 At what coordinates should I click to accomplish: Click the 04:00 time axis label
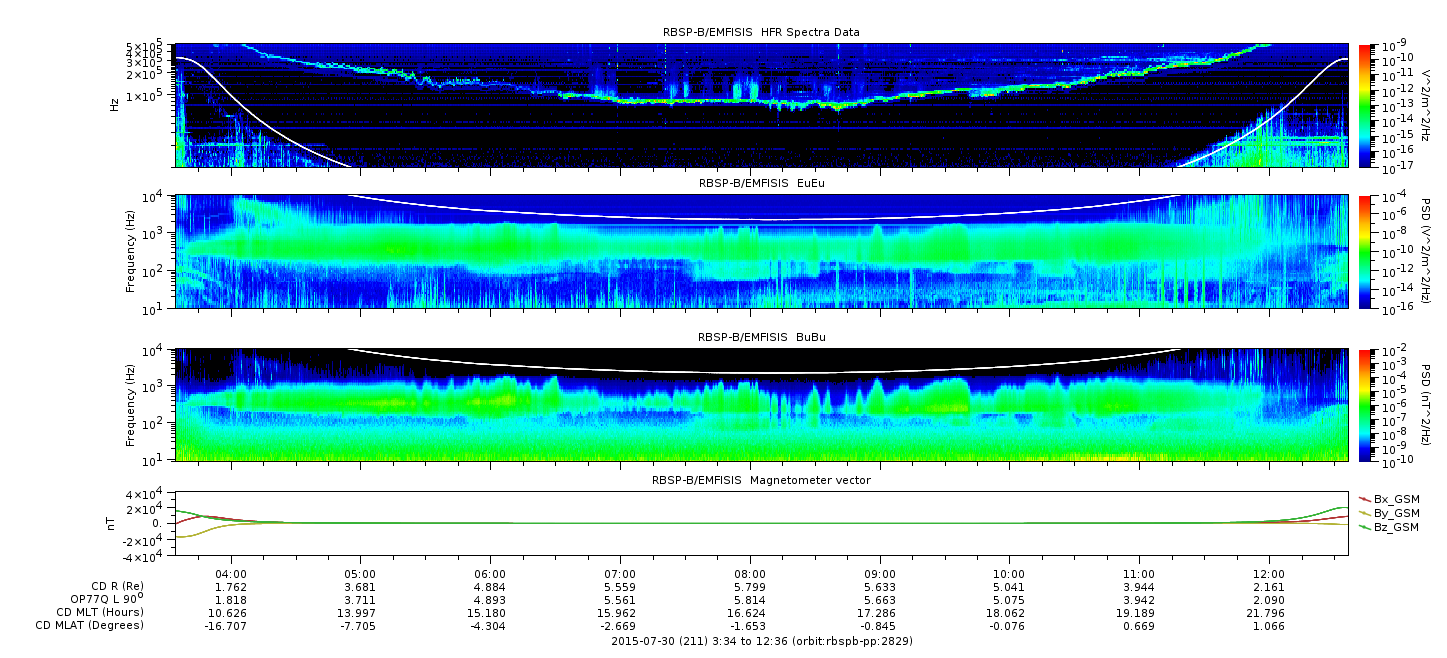231,574
